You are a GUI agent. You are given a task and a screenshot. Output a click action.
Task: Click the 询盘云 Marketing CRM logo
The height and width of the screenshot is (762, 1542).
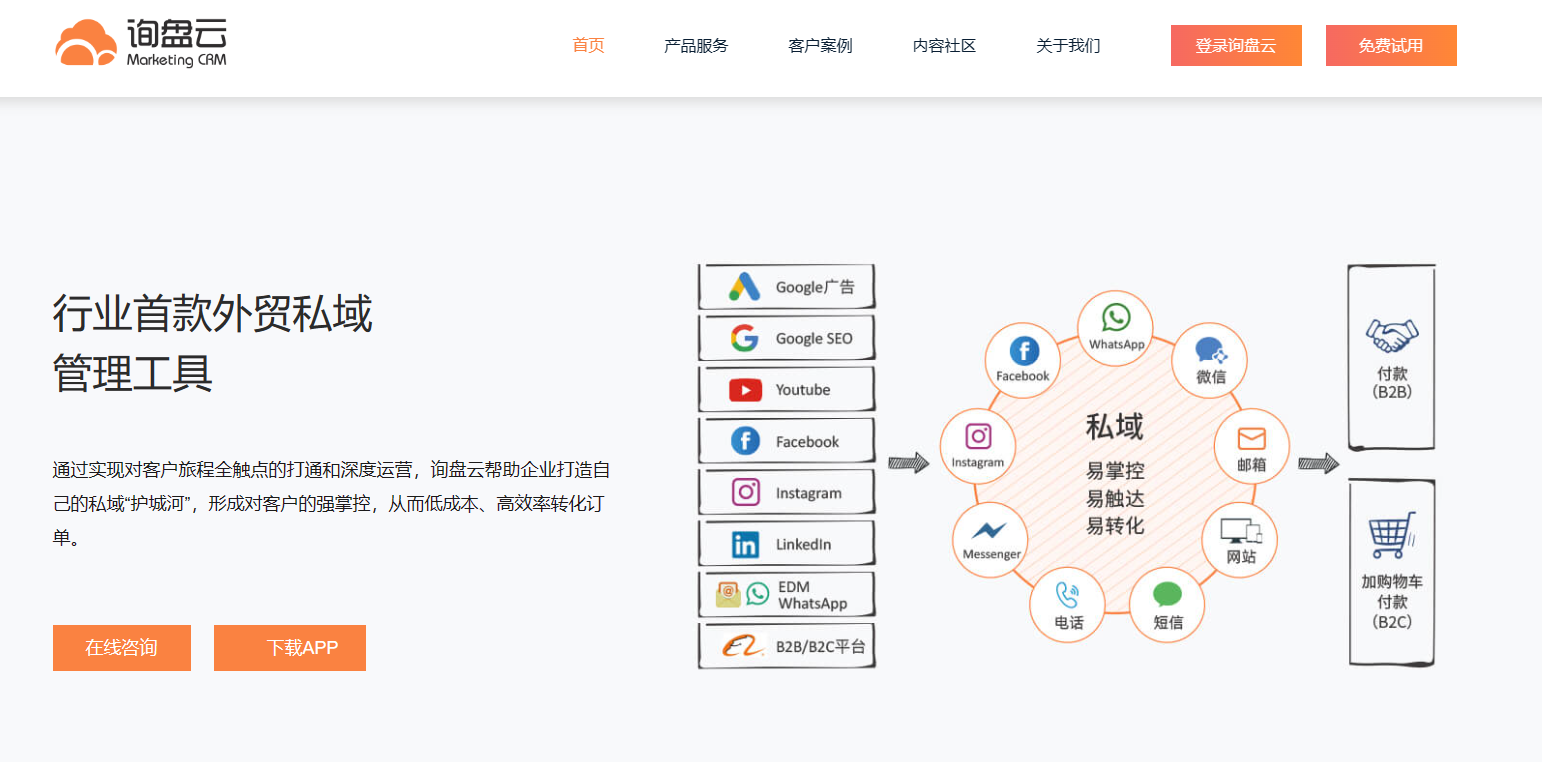[141, 43]
